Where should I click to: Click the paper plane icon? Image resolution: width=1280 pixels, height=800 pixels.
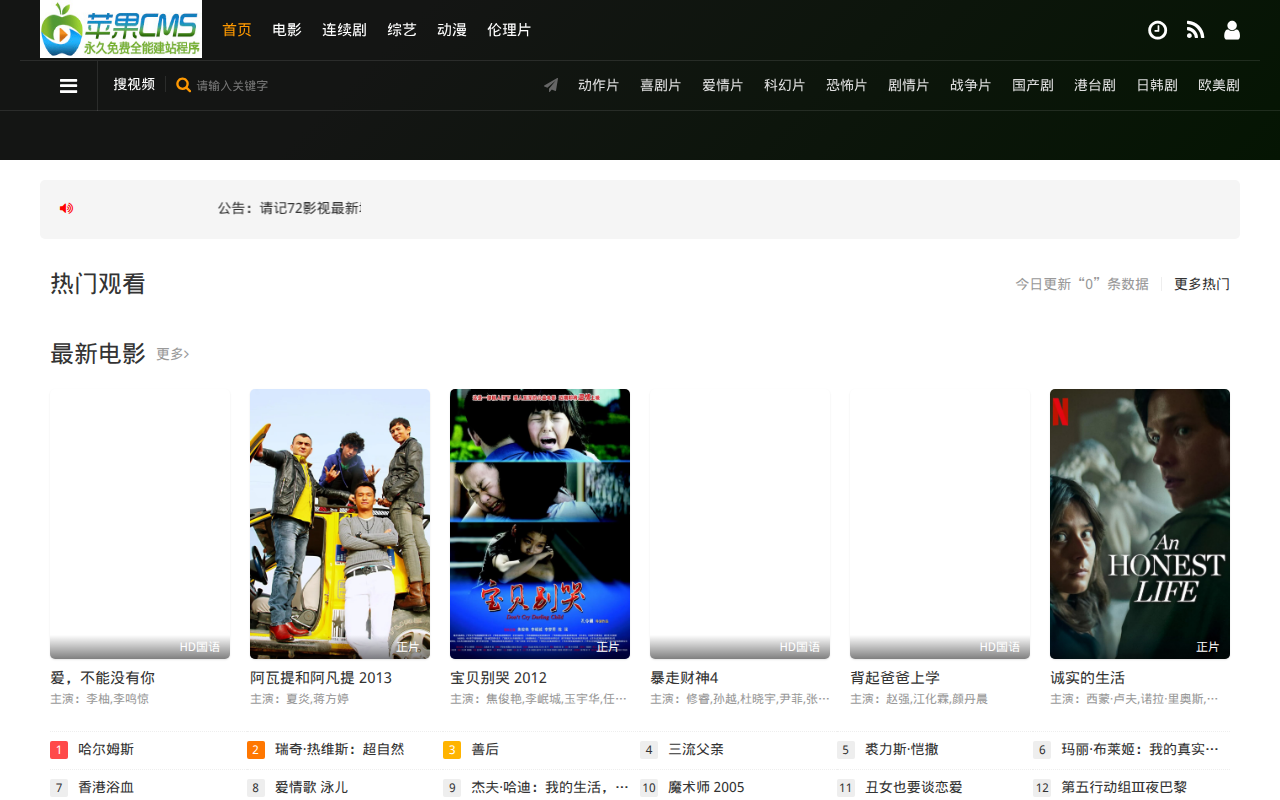coord(551,85)
